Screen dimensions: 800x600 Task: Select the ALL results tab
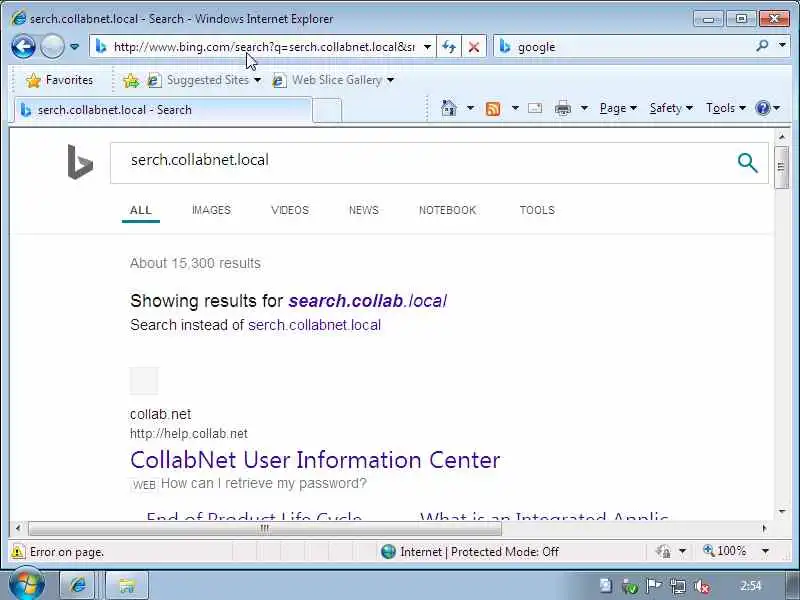(x=141, y=210)
